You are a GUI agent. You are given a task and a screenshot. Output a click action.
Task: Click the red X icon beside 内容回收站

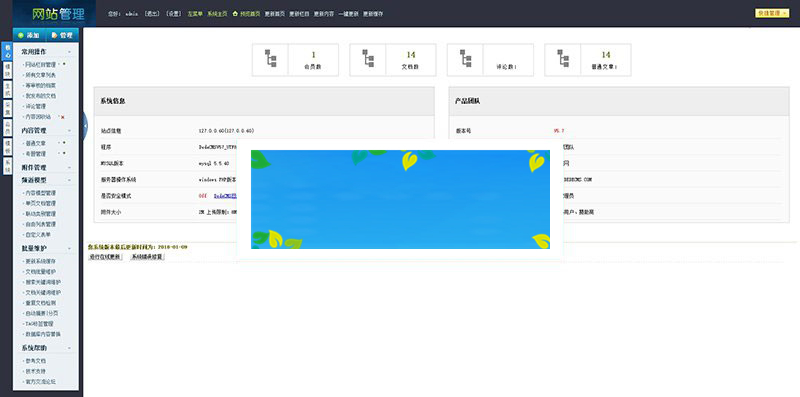[63, 117]
